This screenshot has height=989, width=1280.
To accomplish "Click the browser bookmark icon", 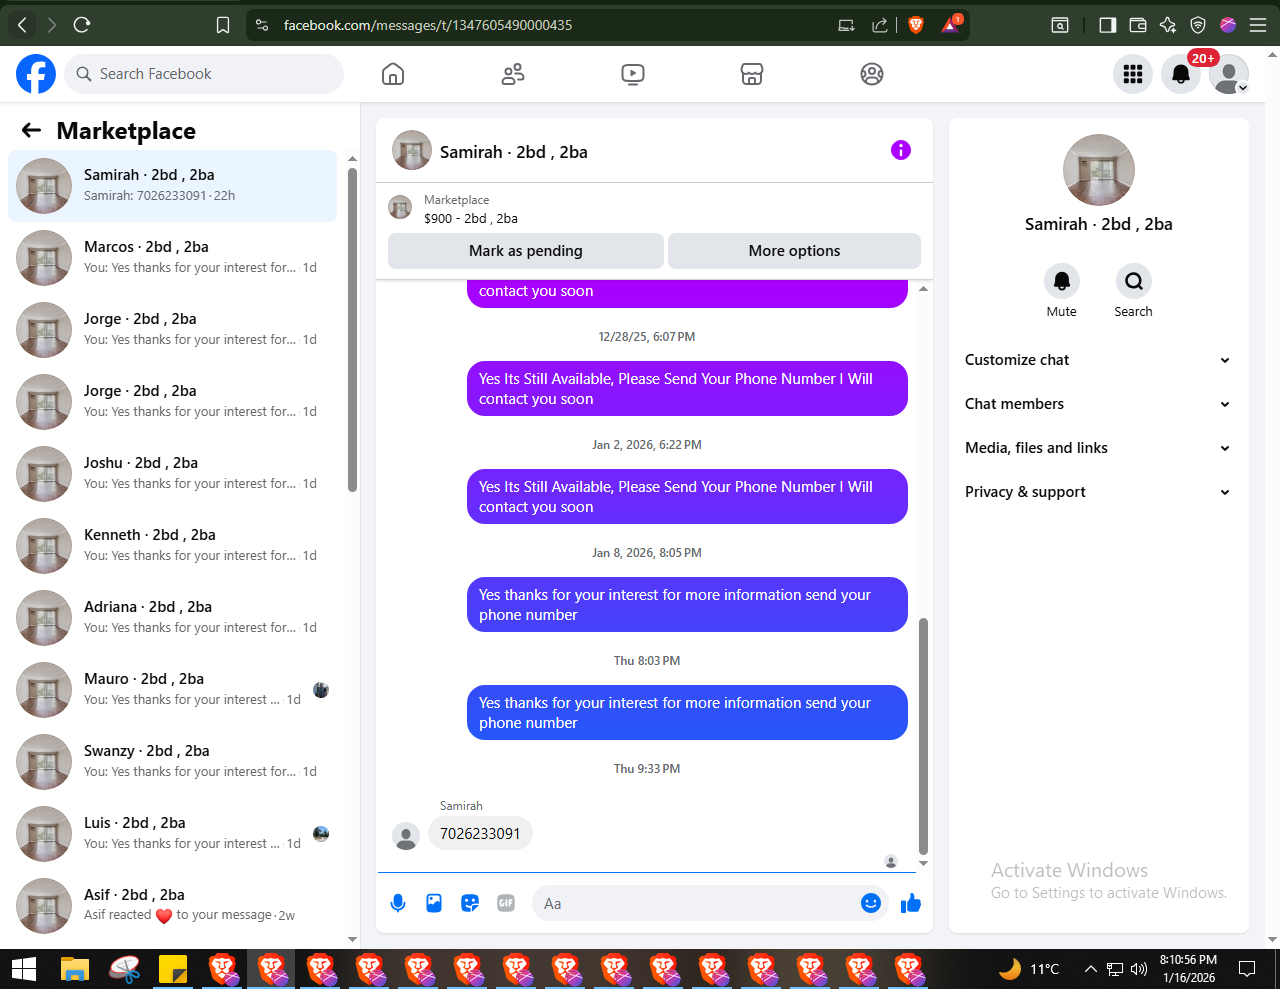I will (223, 25).
